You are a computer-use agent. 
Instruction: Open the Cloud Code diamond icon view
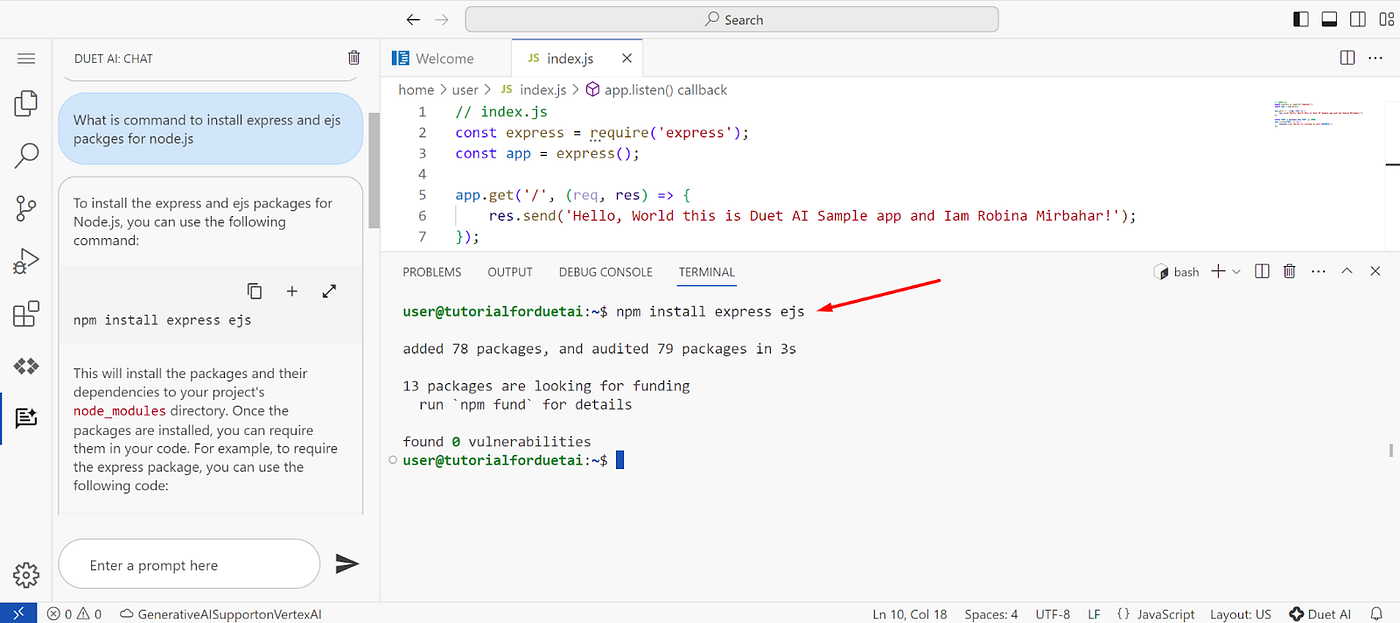[26, 366]
